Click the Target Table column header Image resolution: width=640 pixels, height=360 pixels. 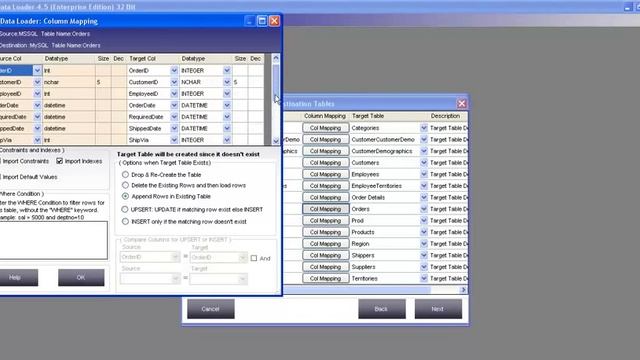tap(388, 116)
